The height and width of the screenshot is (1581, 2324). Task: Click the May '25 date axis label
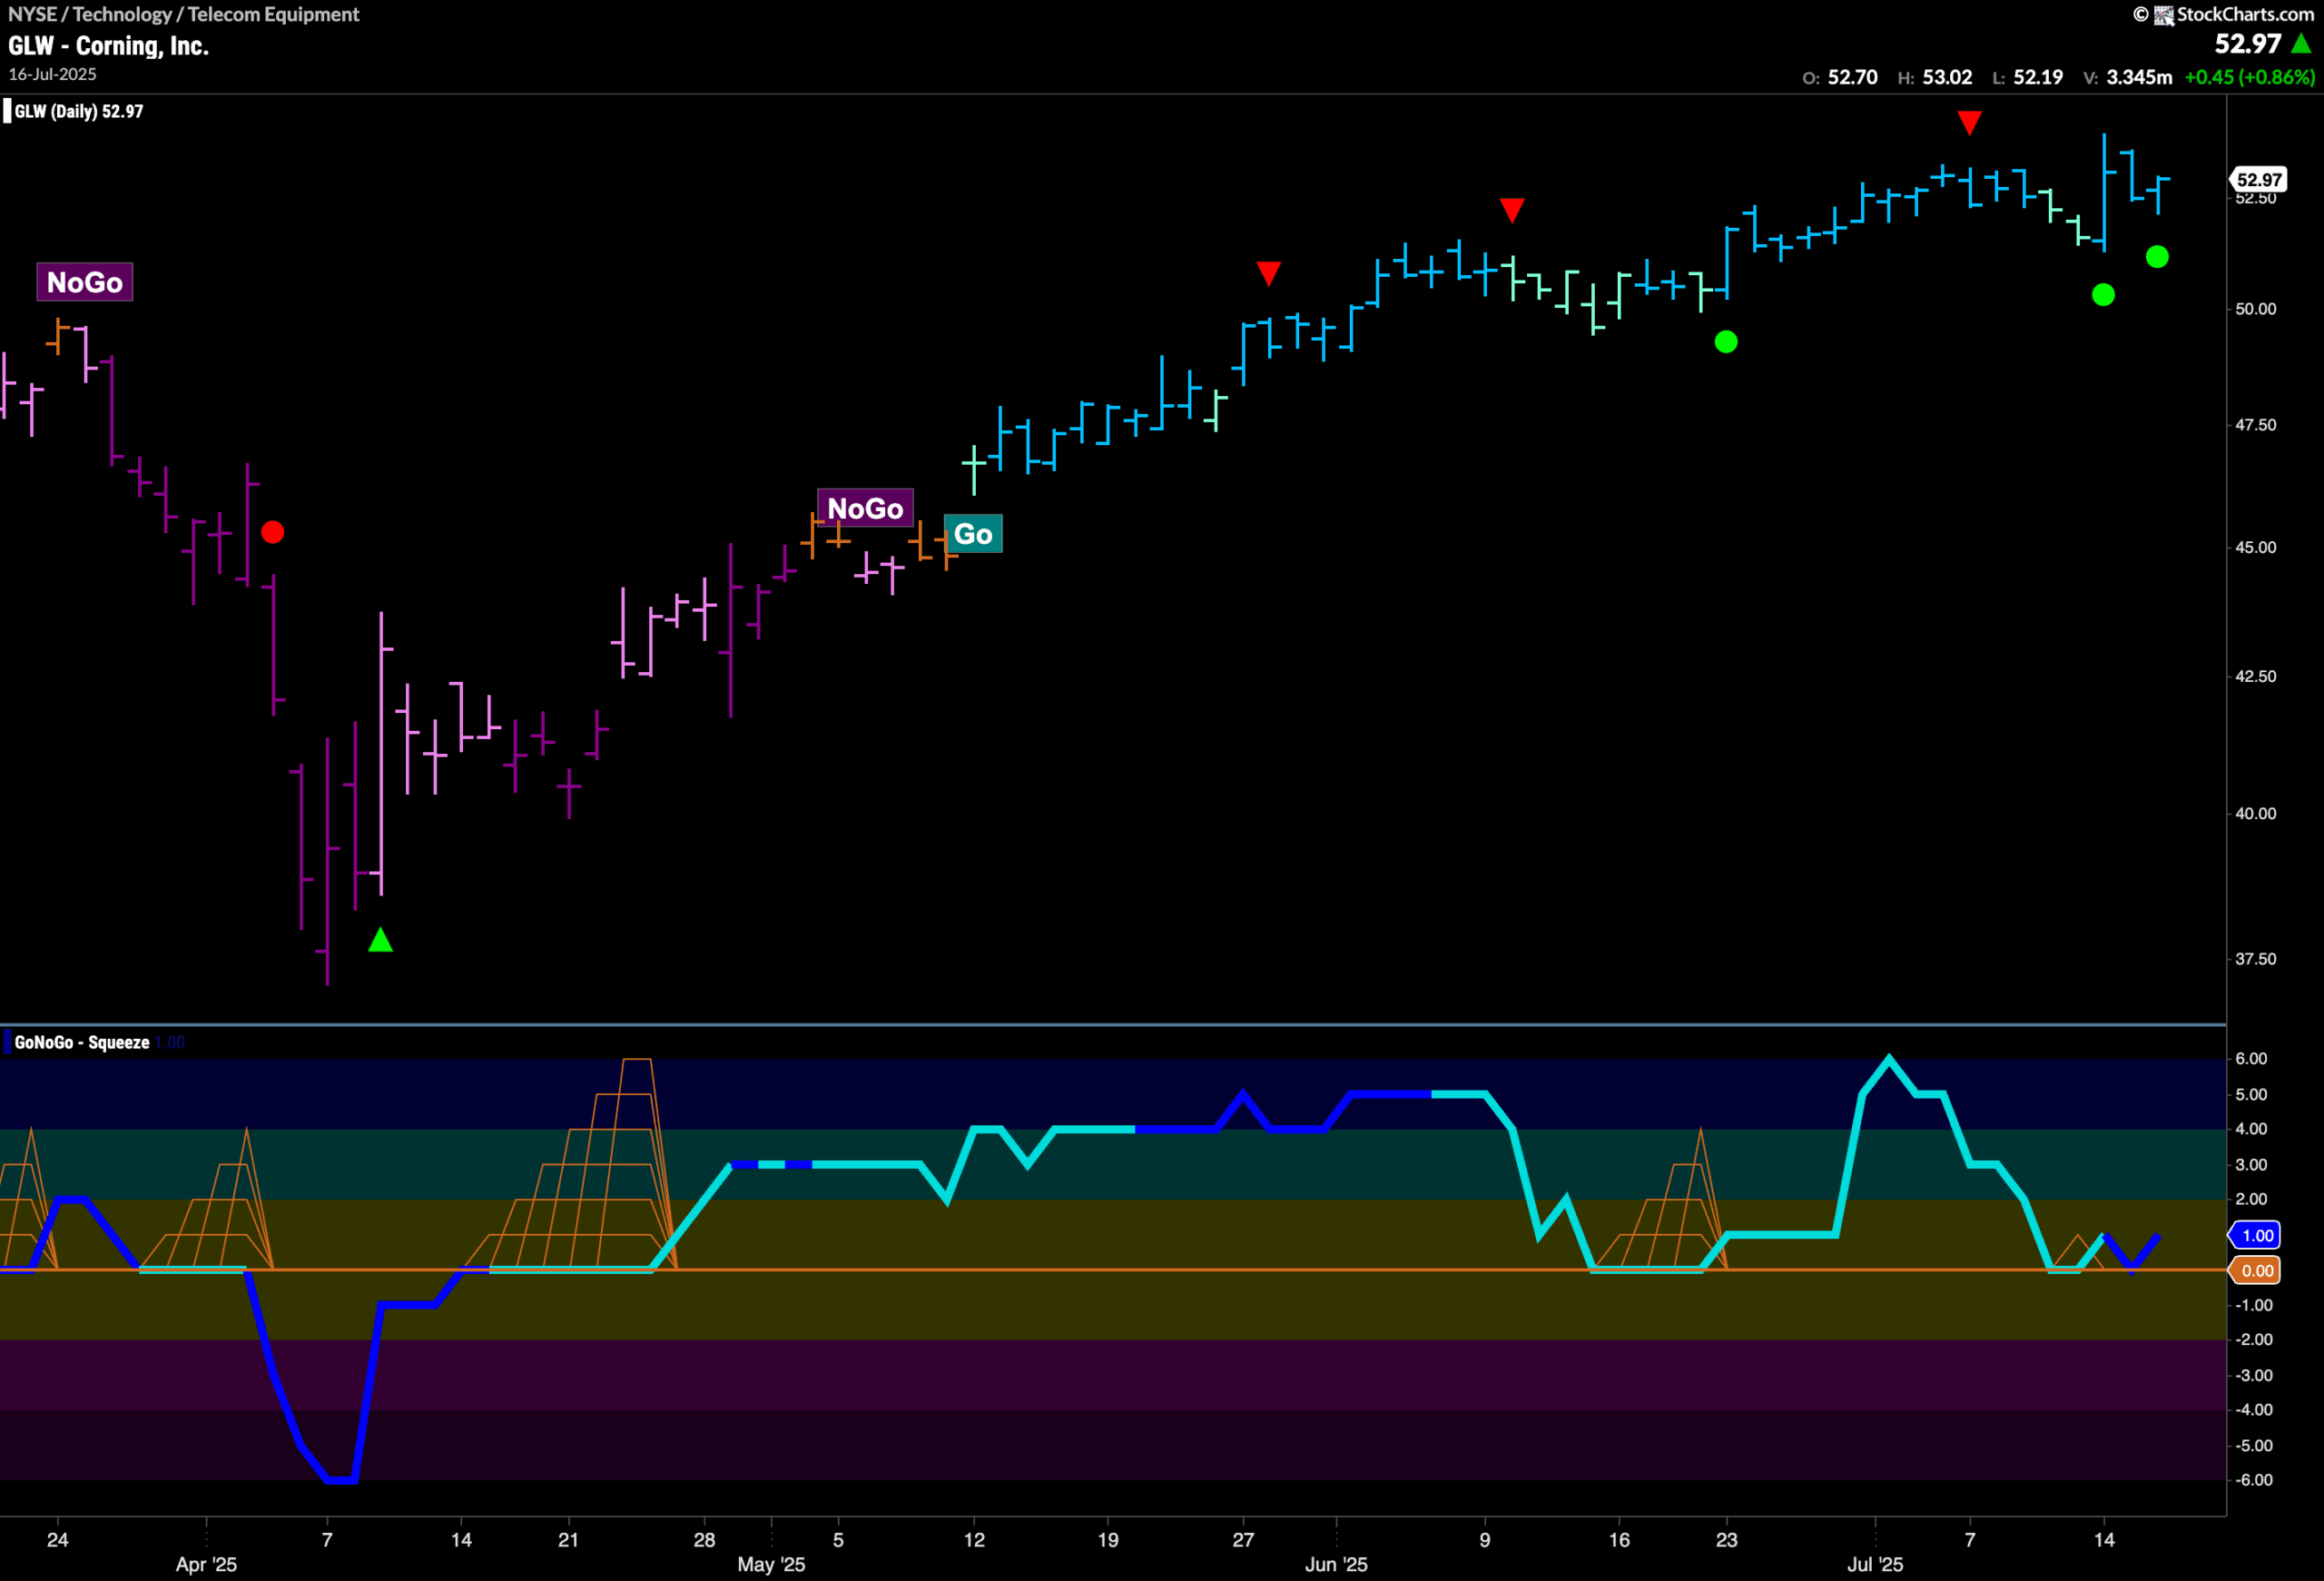(771, 1564)
